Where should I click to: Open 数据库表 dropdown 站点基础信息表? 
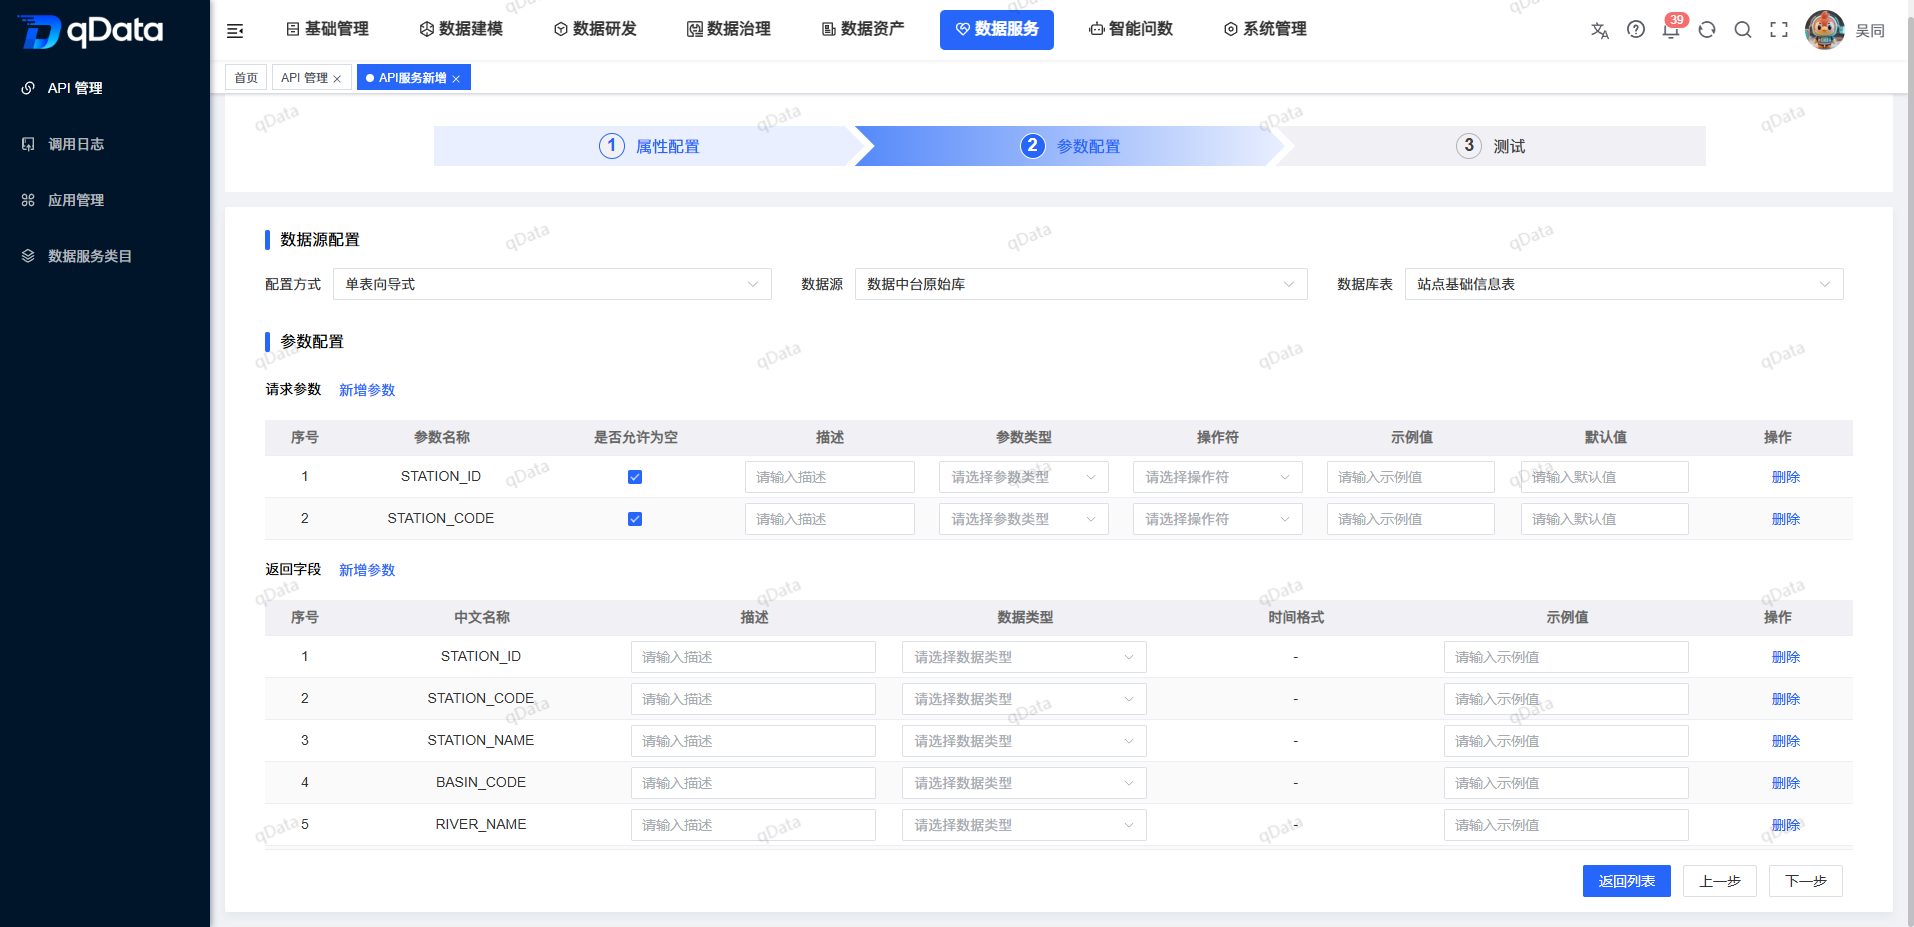tap(1624, 284)
